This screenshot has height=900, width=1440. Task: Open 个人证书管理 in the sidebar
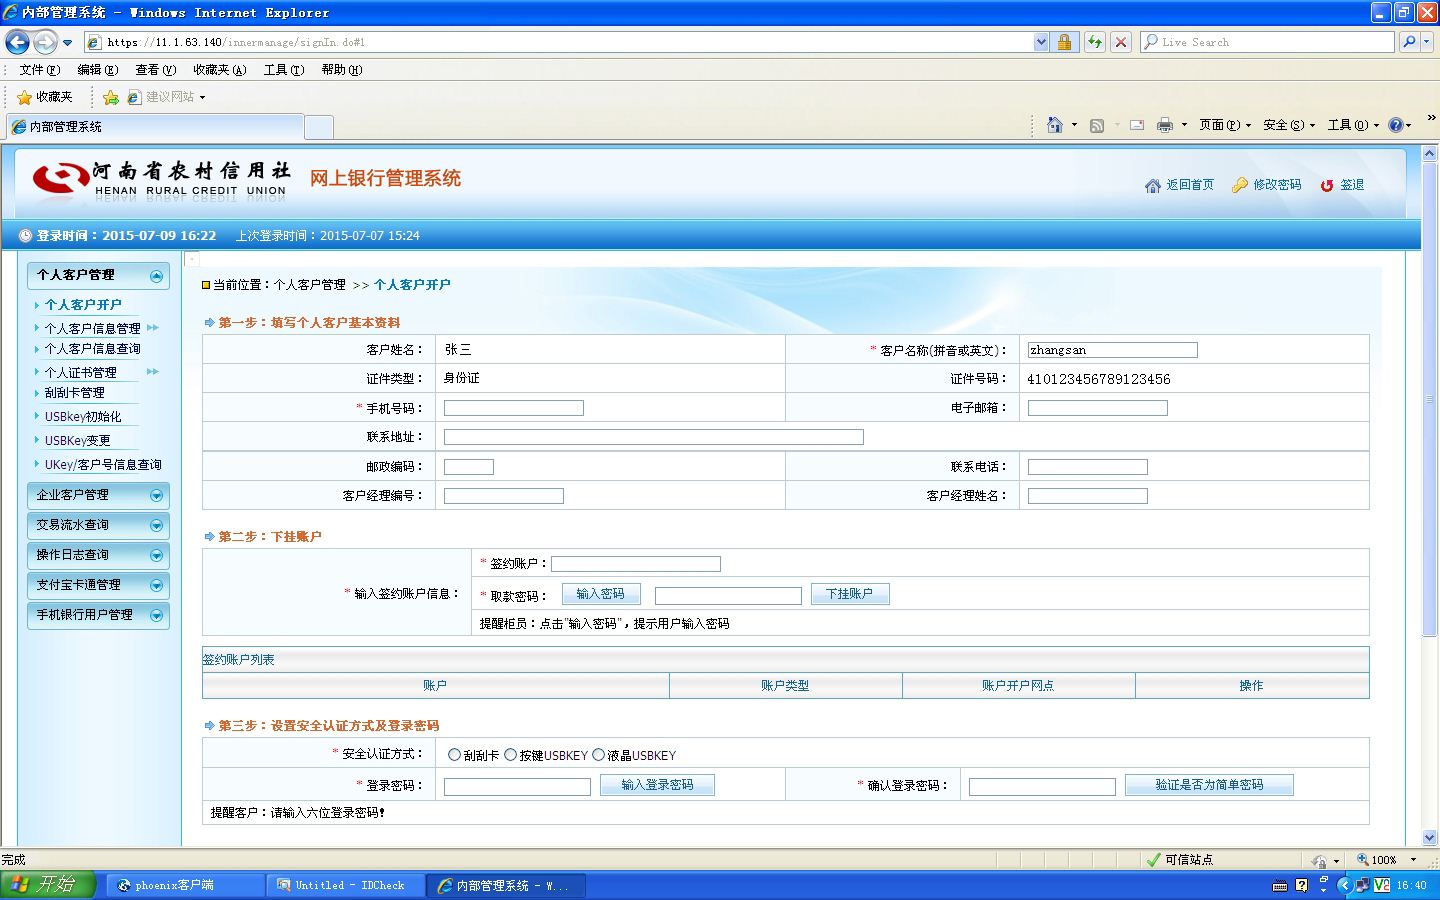(81, 372)
